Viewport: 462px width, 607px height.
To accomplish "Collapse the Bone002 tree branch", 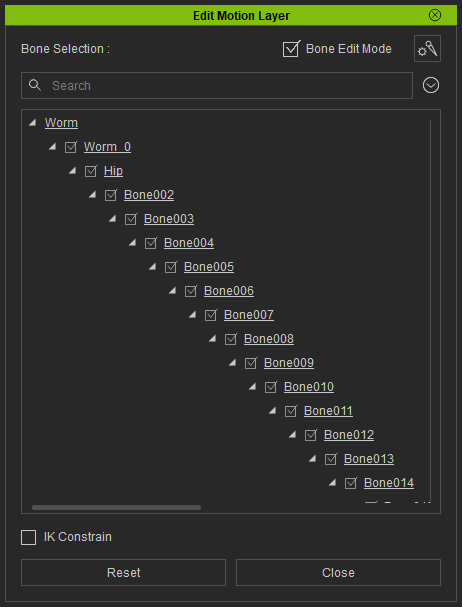I will pos(92,195).
